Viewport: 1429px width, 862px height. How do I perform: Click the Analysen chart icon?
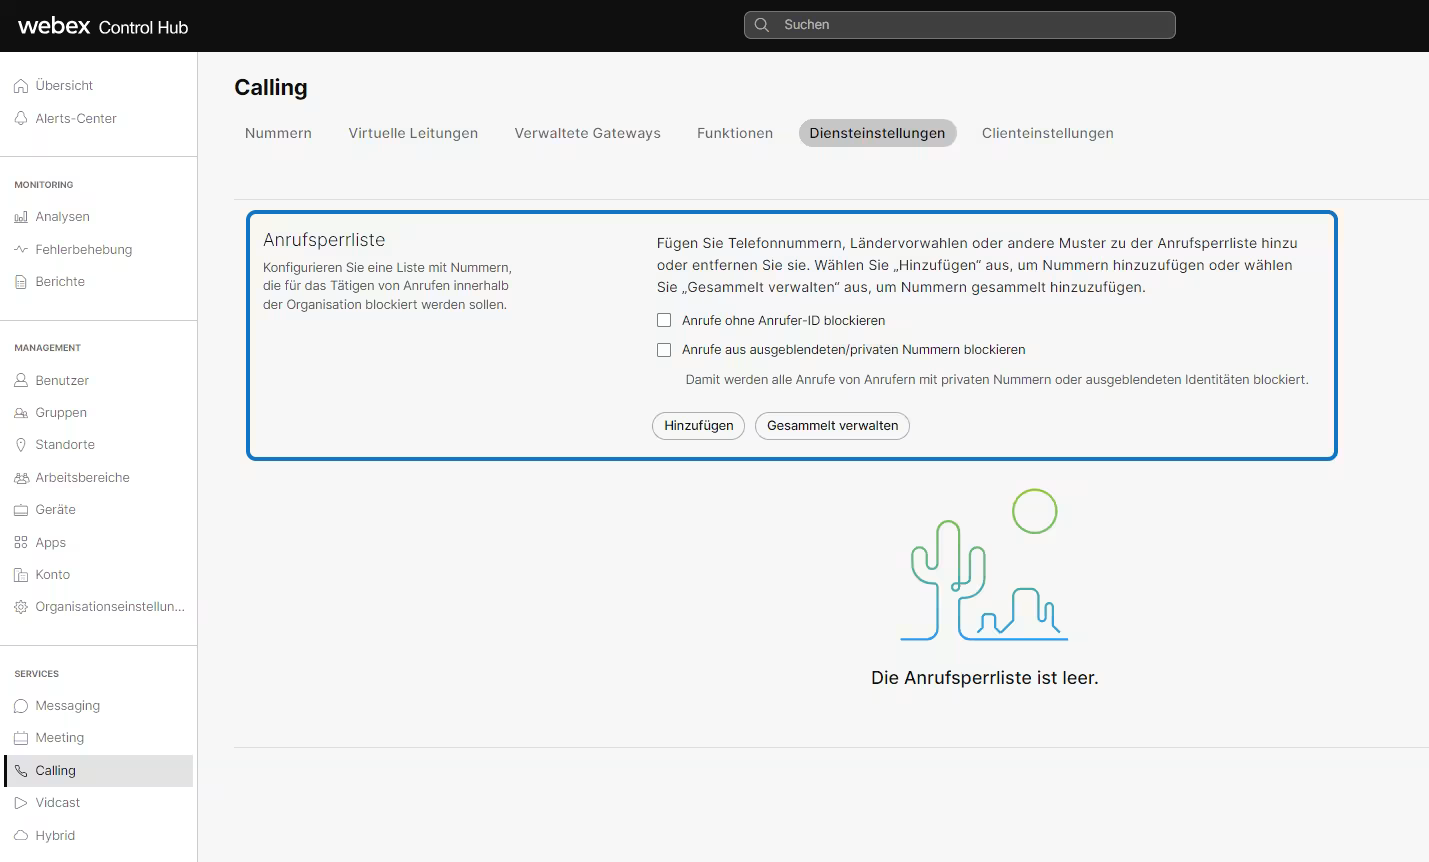[21, 217]
